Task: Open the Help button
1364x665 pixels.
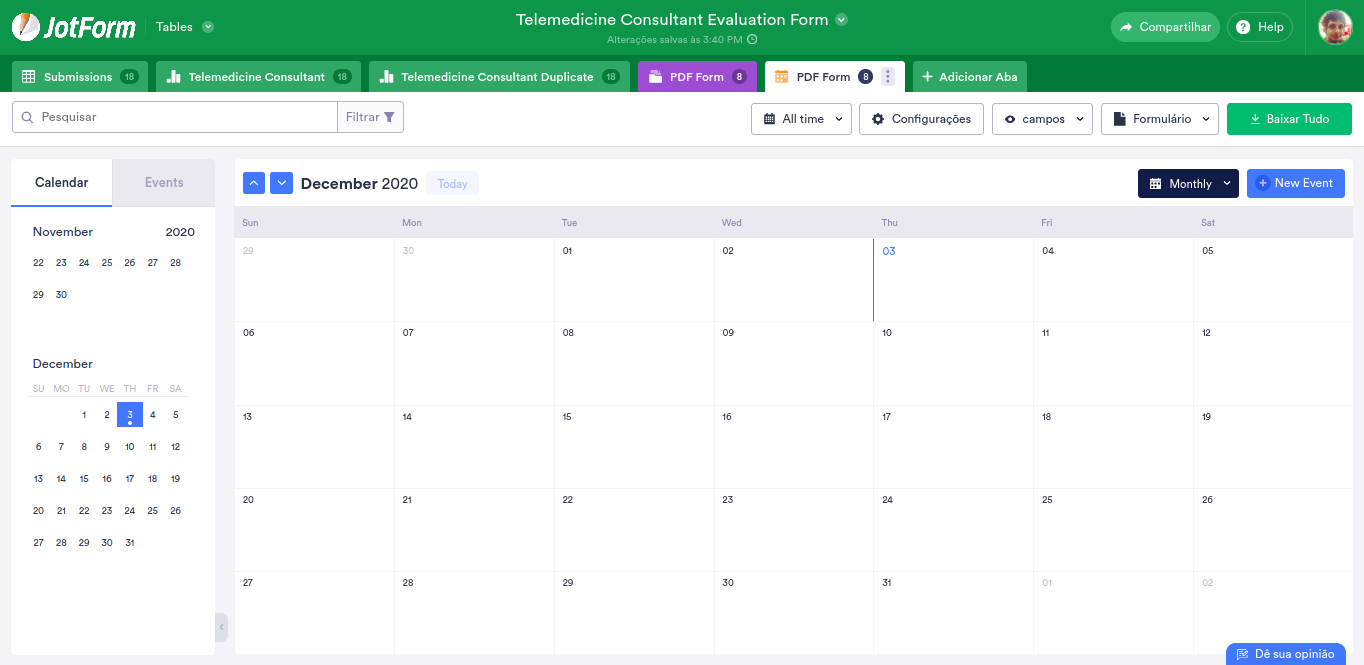Action: click(1259, 27)
